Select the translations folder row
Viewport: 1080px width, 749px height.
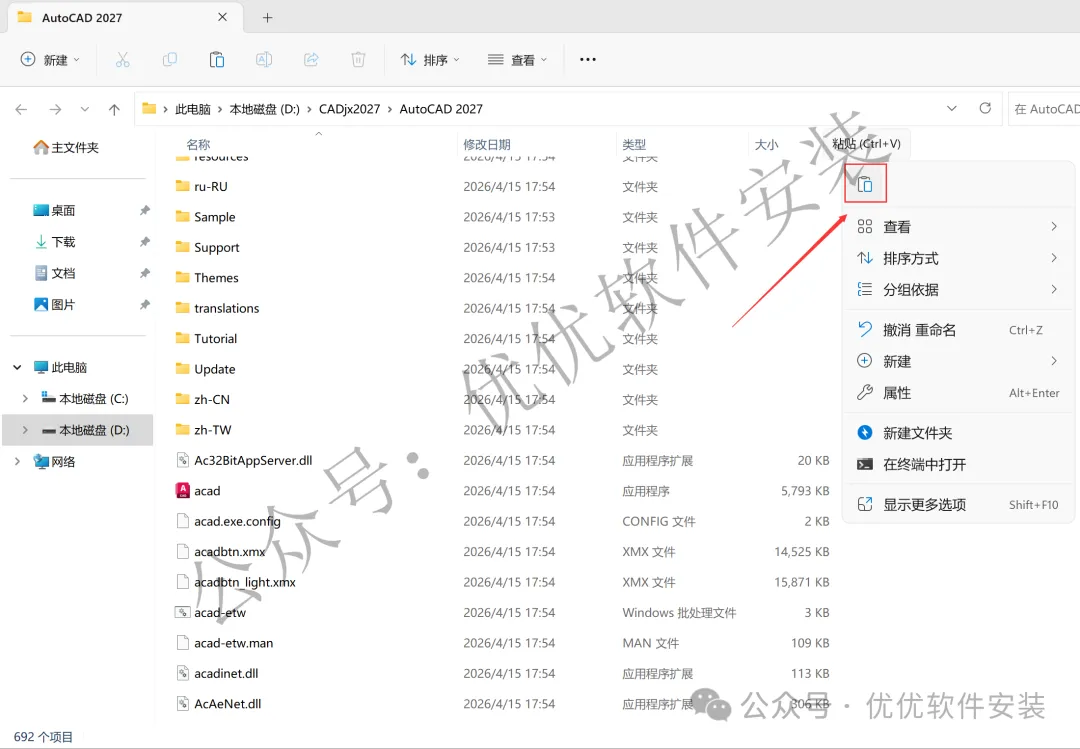point(503,308)
